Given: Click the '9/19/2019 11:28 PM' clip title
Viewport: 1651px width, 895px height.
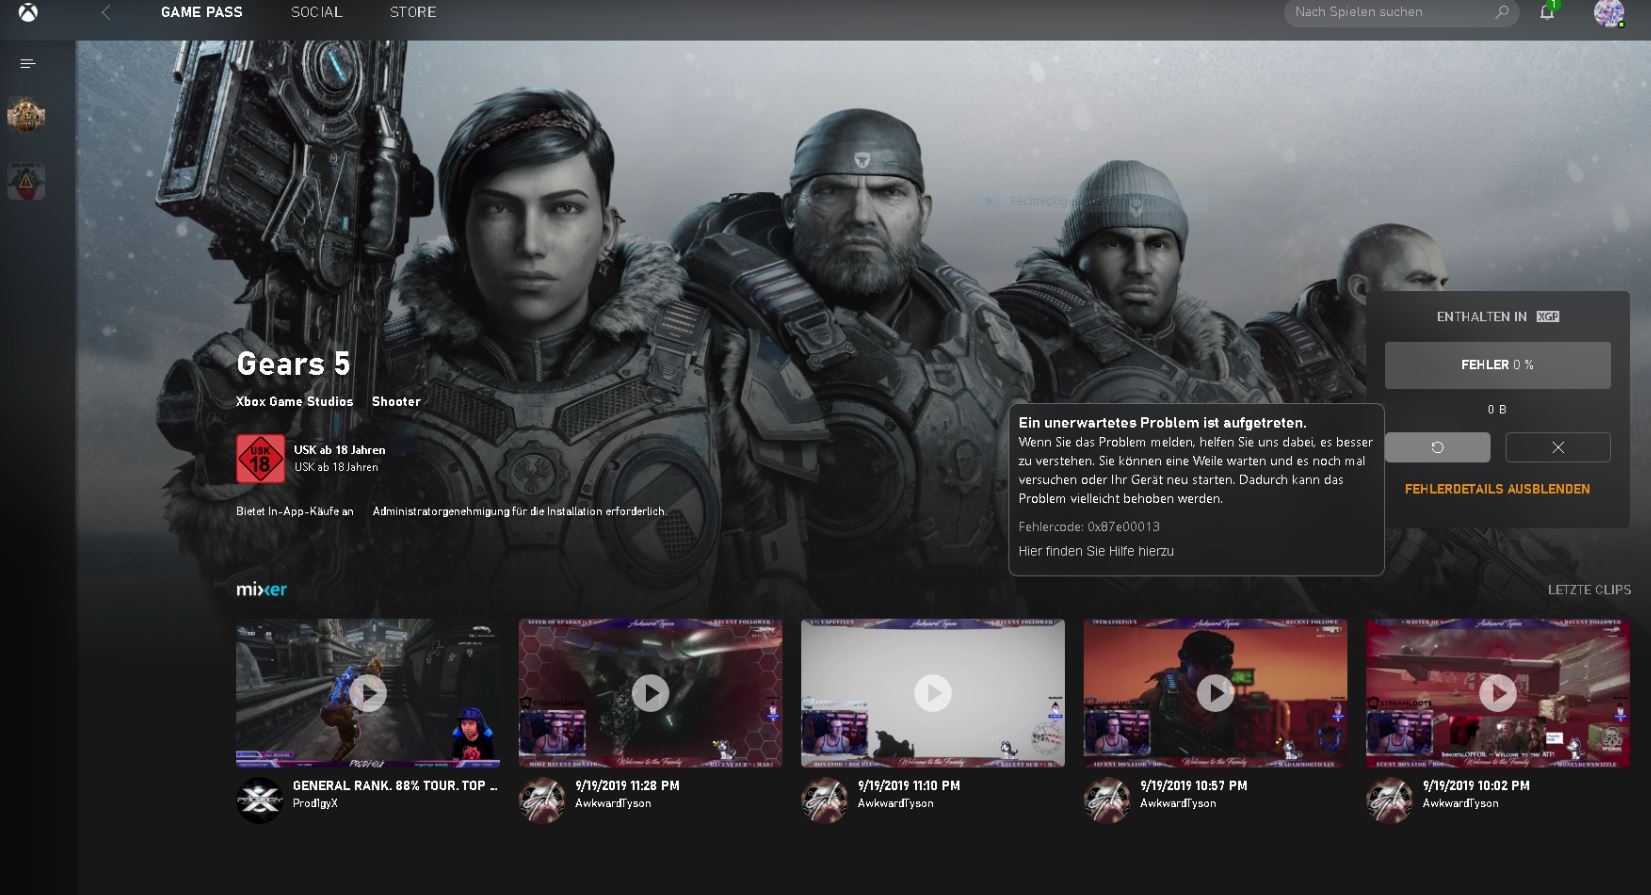Looking at the screenshot, I should click(627, 786).
